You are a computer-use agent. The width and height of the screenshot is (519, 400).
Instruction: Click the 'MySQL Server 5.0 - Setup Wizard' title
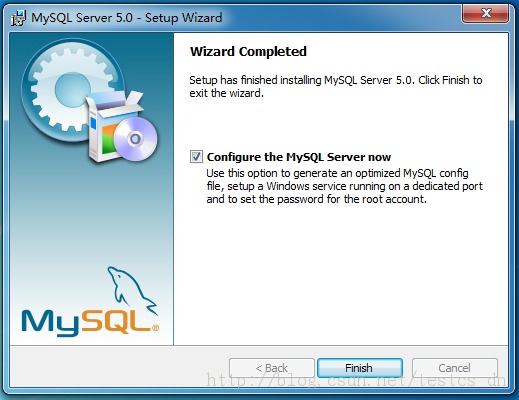click(x=127, y=18)
